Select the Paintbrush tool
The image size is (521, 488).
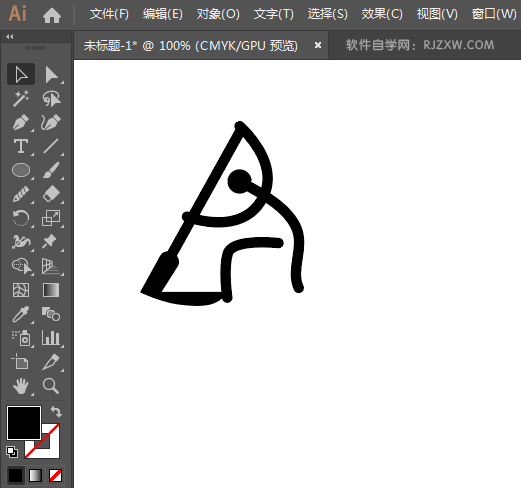(x=52, y=170)
